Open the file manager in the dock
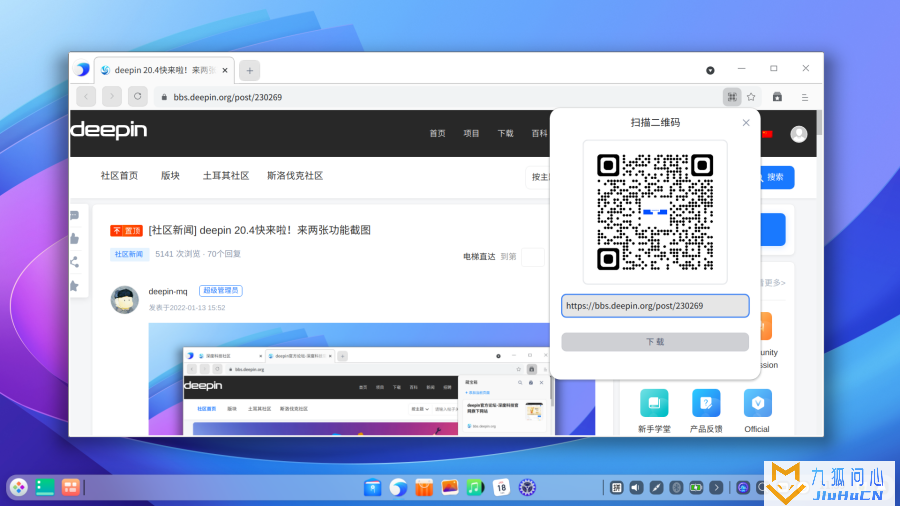Screen dimensions: 900x506 (373, 488)
